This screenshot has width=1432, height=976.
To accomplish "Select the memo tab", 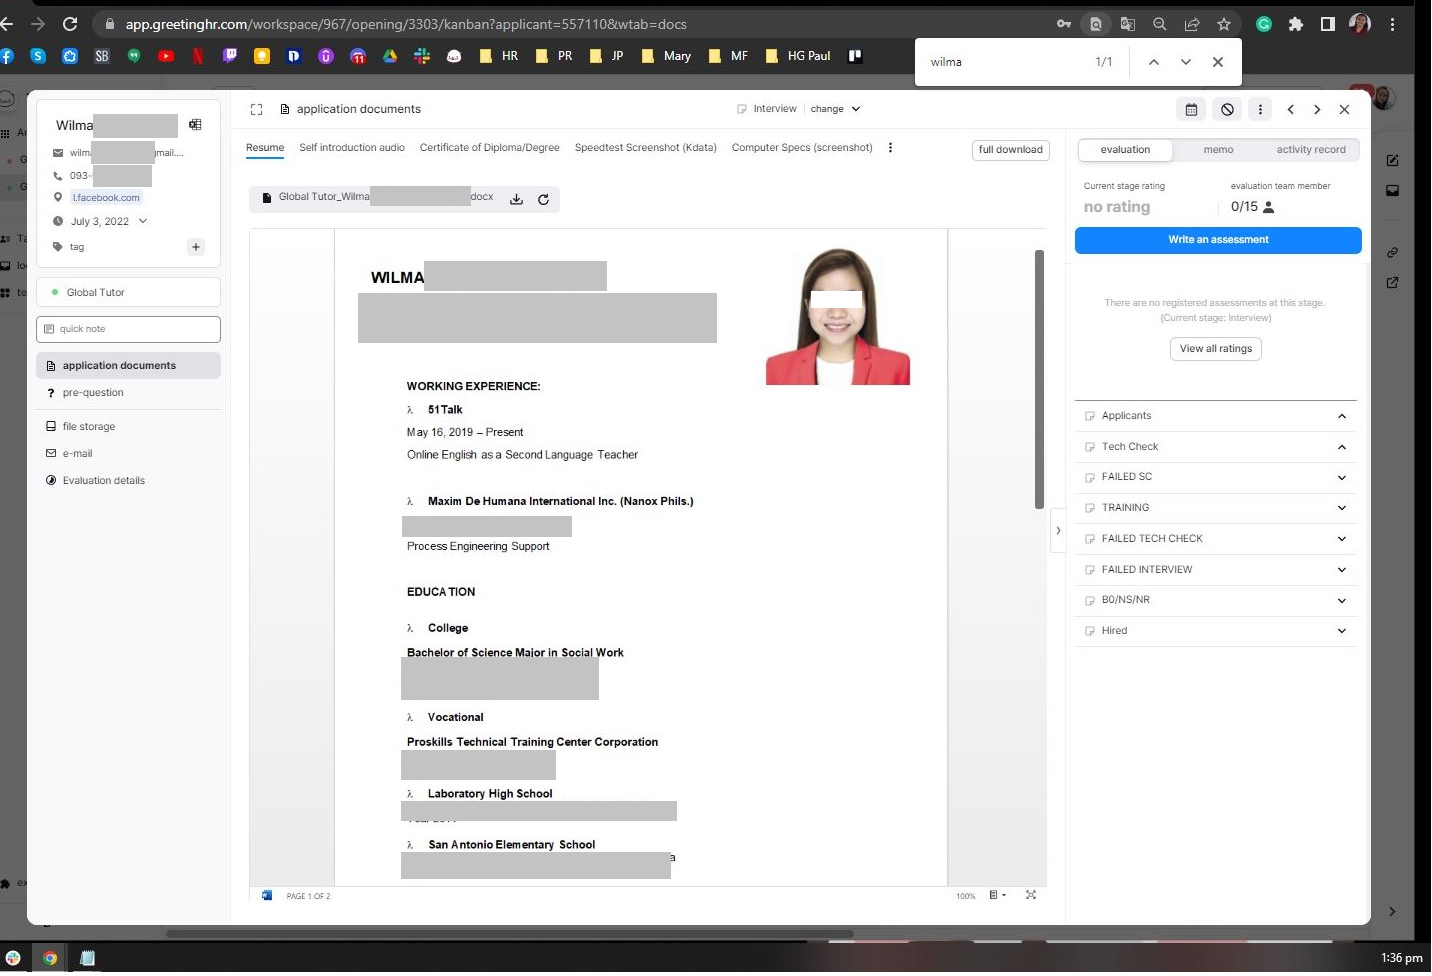I will click(x=1218, y=150).
